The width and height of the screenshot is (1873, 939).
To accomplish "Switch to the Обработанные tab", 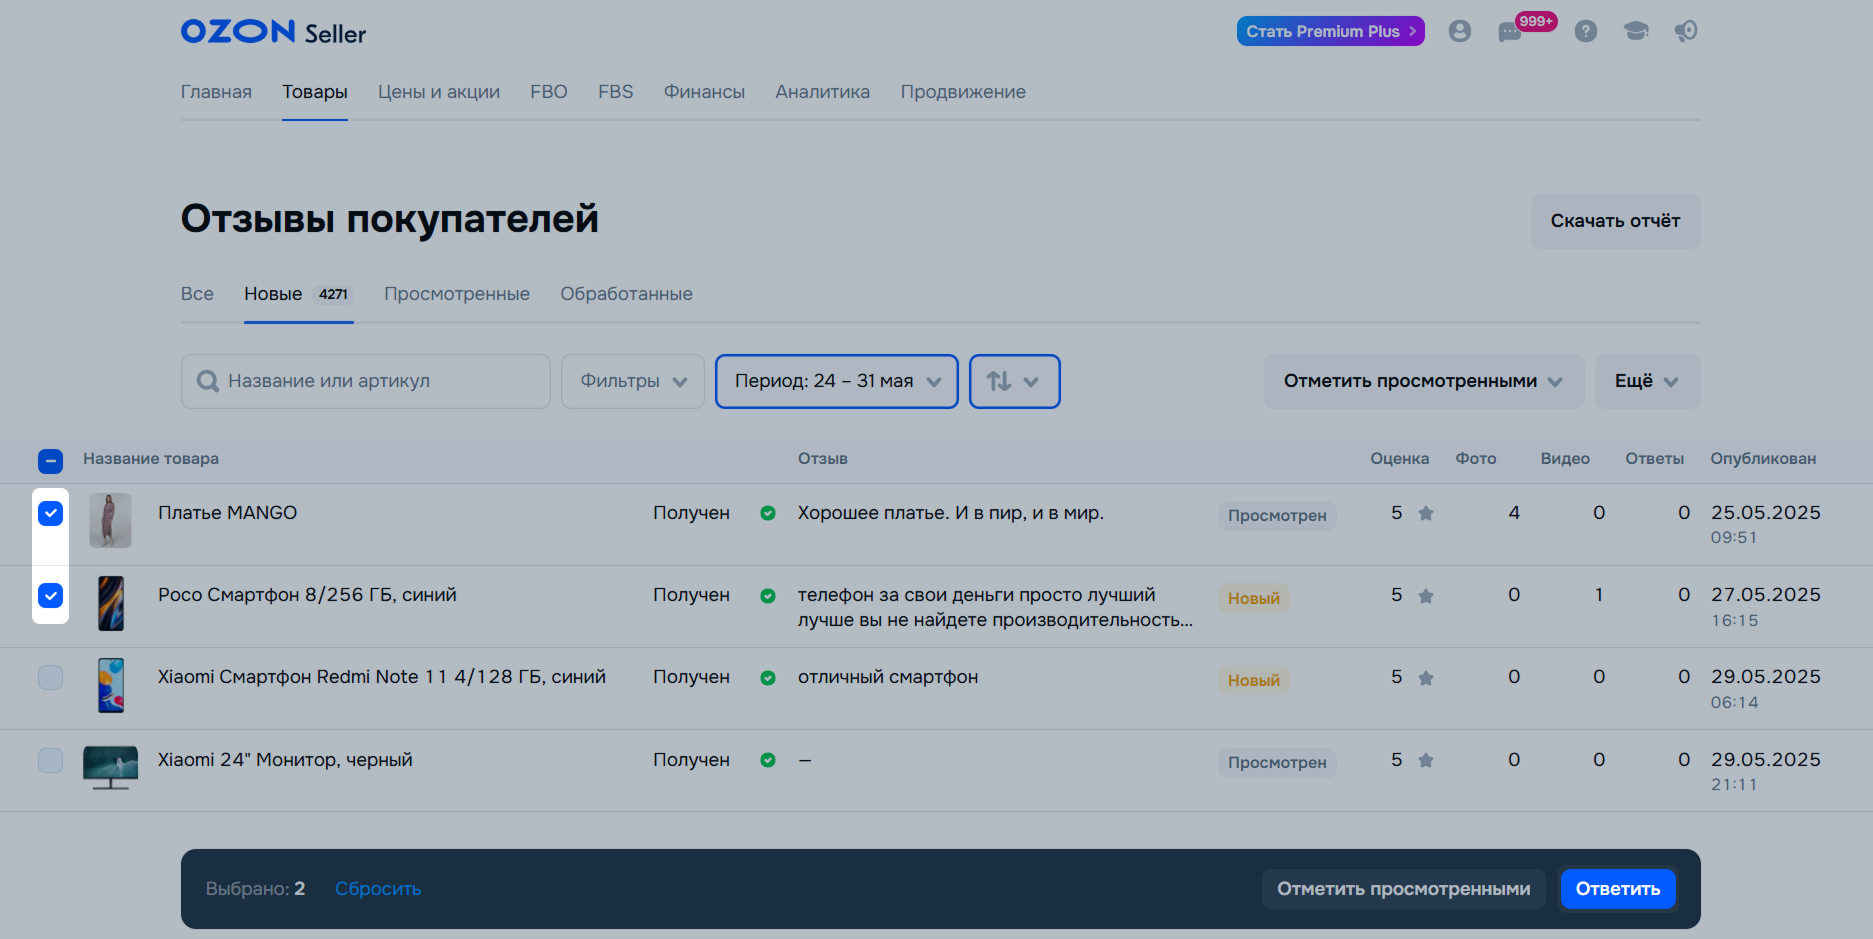I will (626, 294).
